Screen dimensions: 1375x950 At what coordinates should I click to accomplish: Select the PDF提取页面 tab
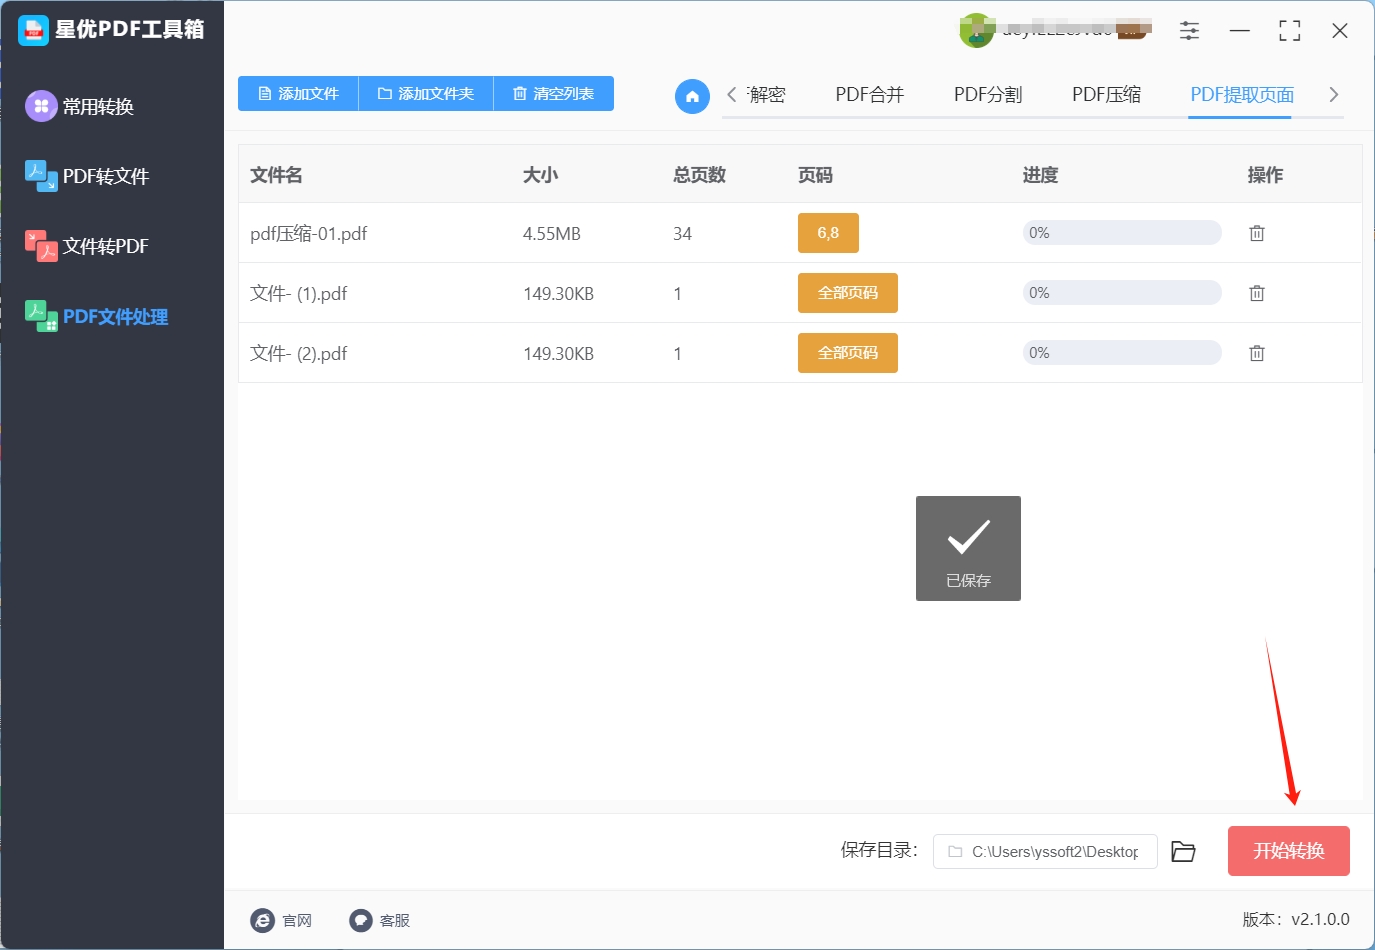(x=1242, y=95)
